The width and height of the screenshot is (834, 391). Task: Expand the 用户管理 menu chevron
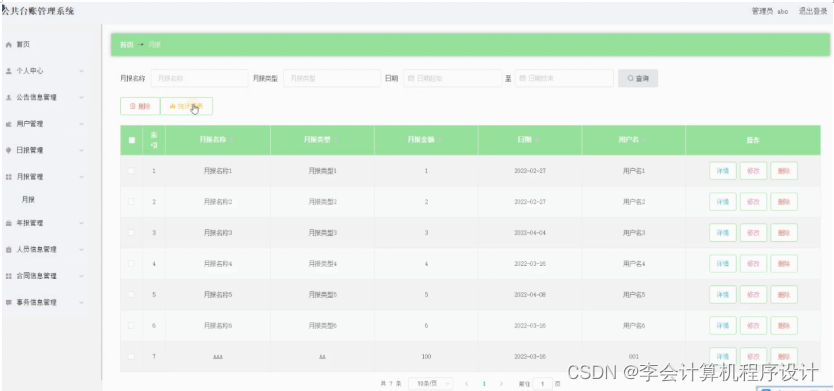coord(81,124)
